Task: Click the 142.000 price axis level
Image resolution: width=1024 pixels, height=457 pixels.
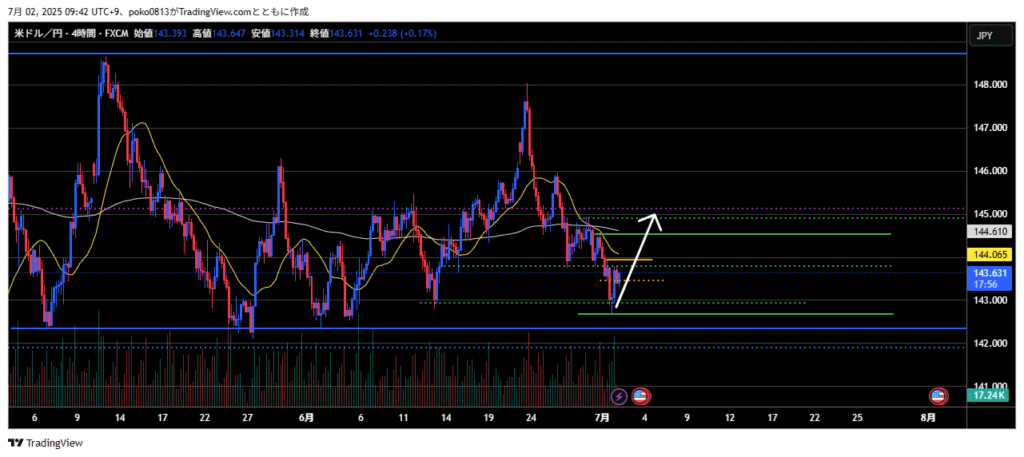Action: pyautogui.click(x=989, y=343)
